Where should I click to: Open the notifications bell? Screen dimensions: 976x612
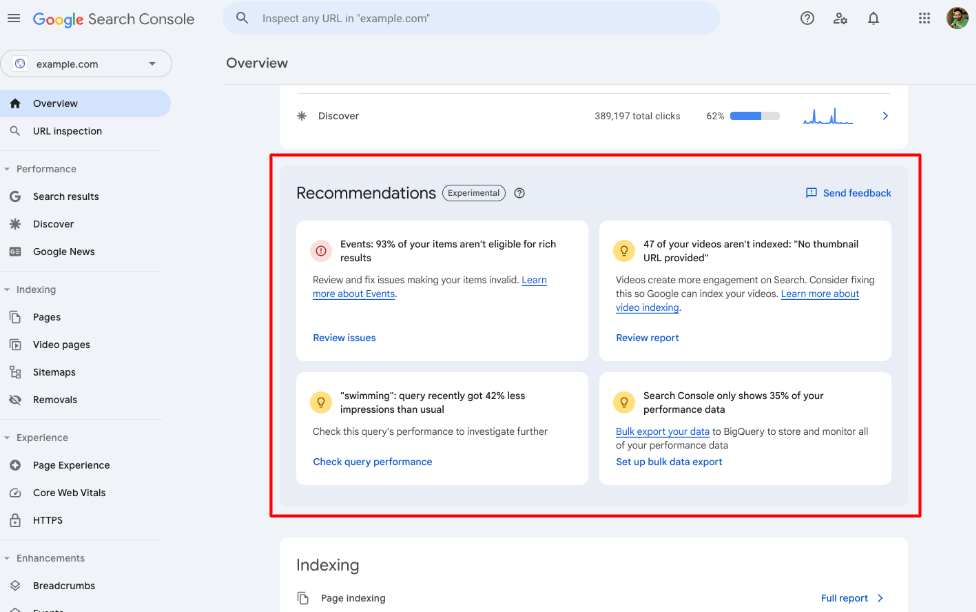873,19
